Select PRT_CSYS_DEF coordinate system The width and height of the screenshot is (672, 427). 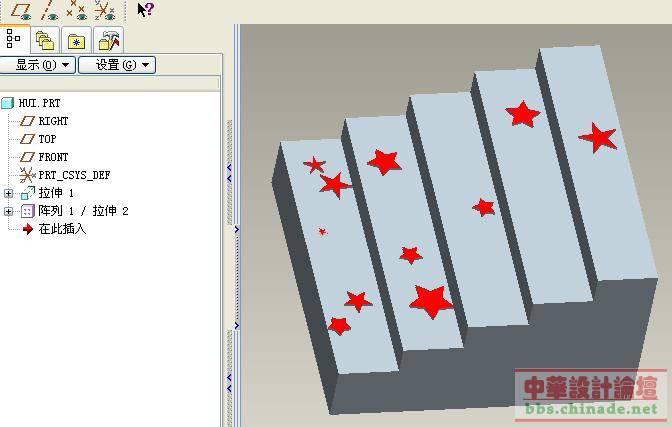[74, 175]
